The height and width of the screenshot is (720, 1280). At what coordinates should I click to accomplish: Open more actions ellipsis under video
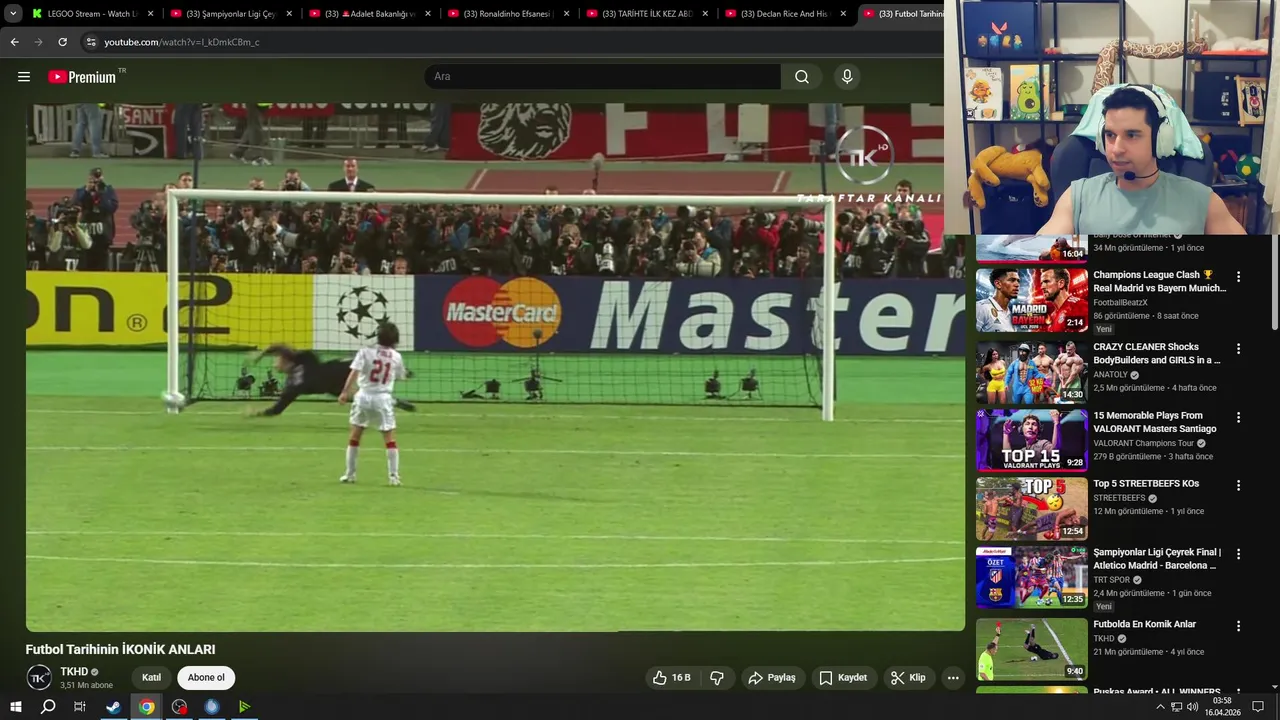(953, 678)
